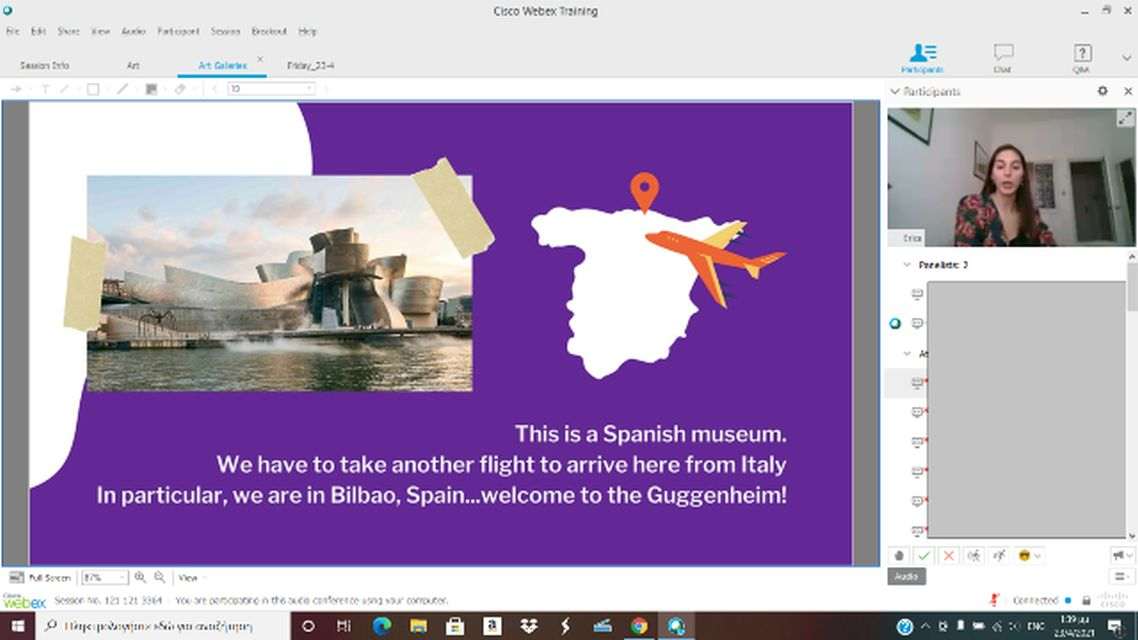Click the Full Screen button
Screen dimensions: 1138x640
(40, 578)
